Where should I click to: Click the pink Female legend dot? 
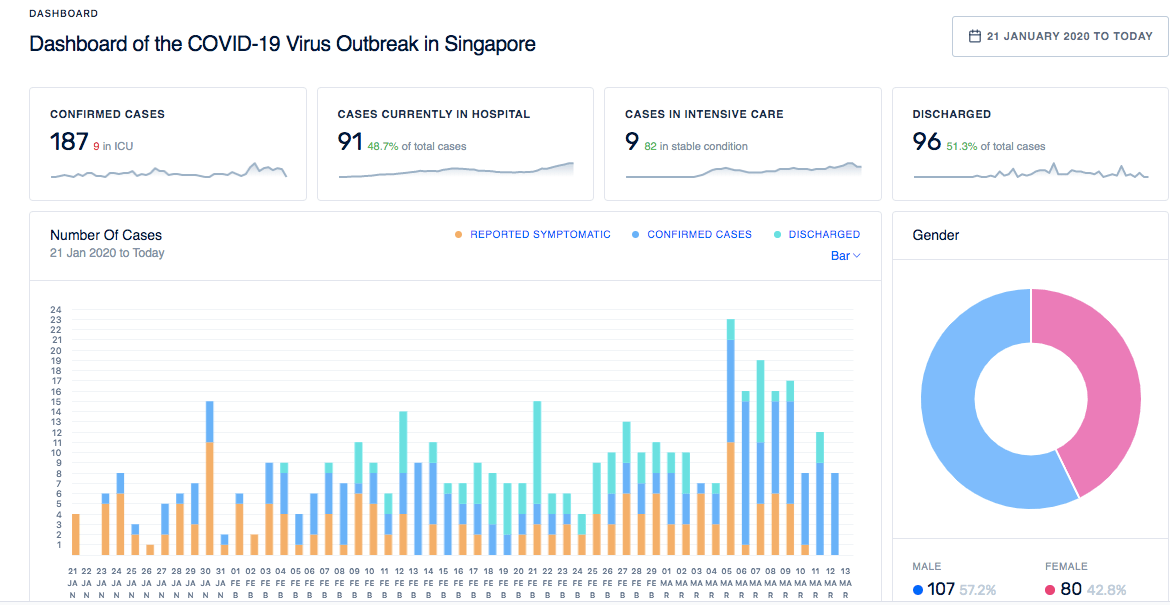coord(1051,590)
